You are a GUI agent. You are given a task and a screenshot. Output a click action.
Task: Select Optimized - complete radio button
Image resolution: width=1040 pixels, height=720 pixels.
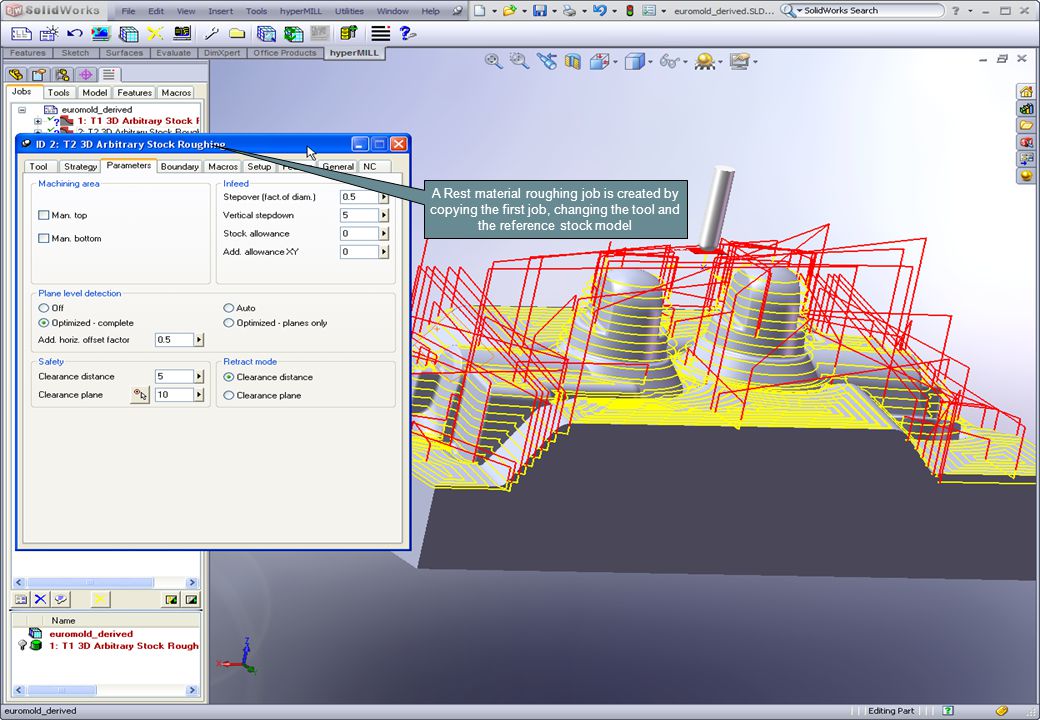tap(44, 323)
